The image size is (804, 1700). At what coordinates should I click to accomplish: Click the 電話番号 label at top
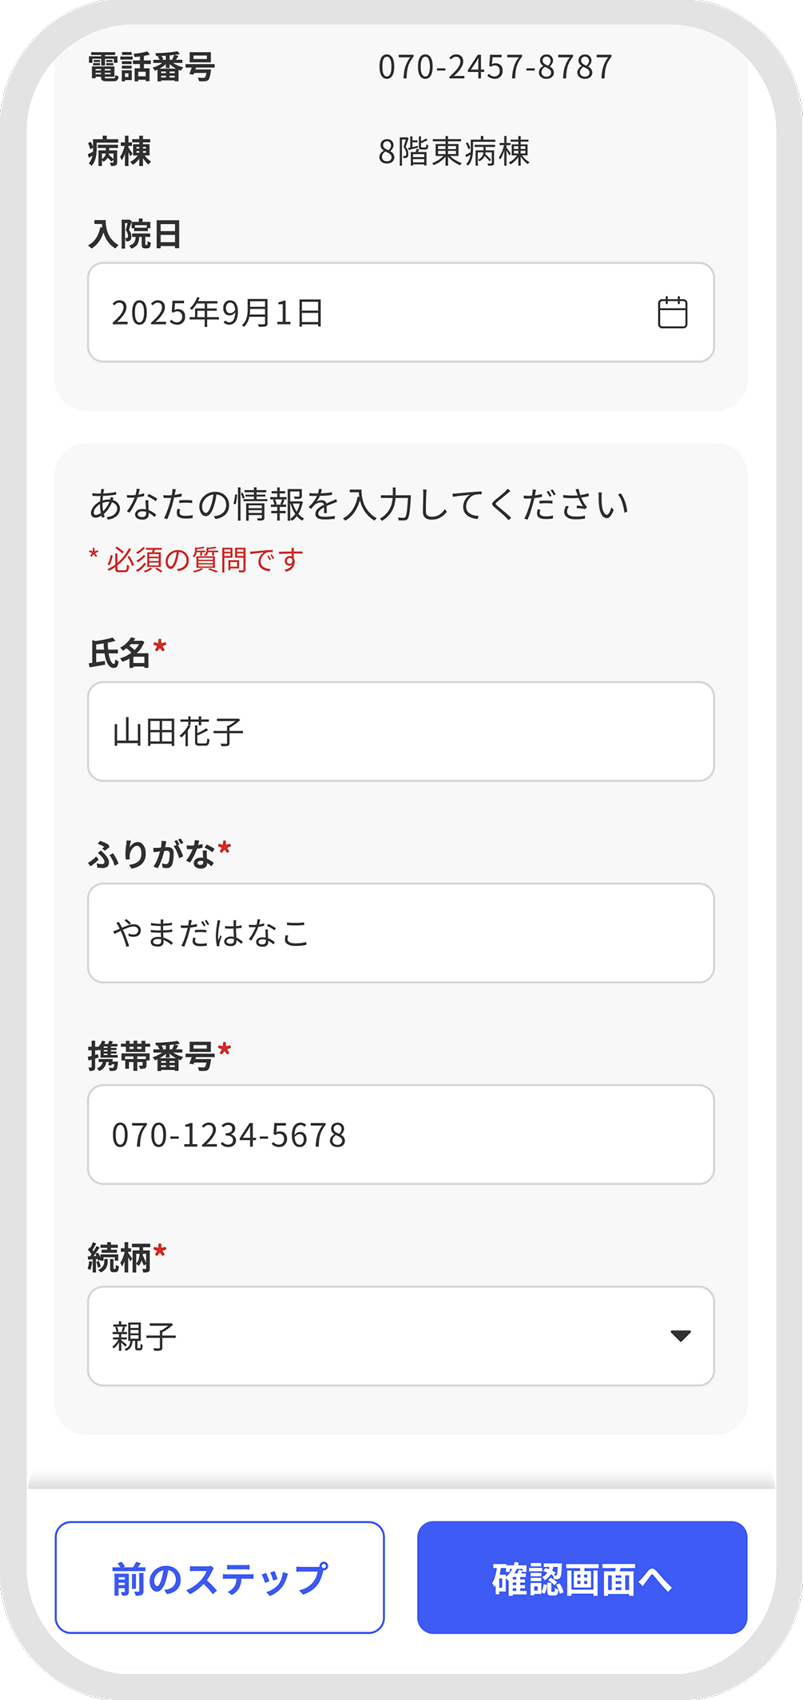[151, 67]
